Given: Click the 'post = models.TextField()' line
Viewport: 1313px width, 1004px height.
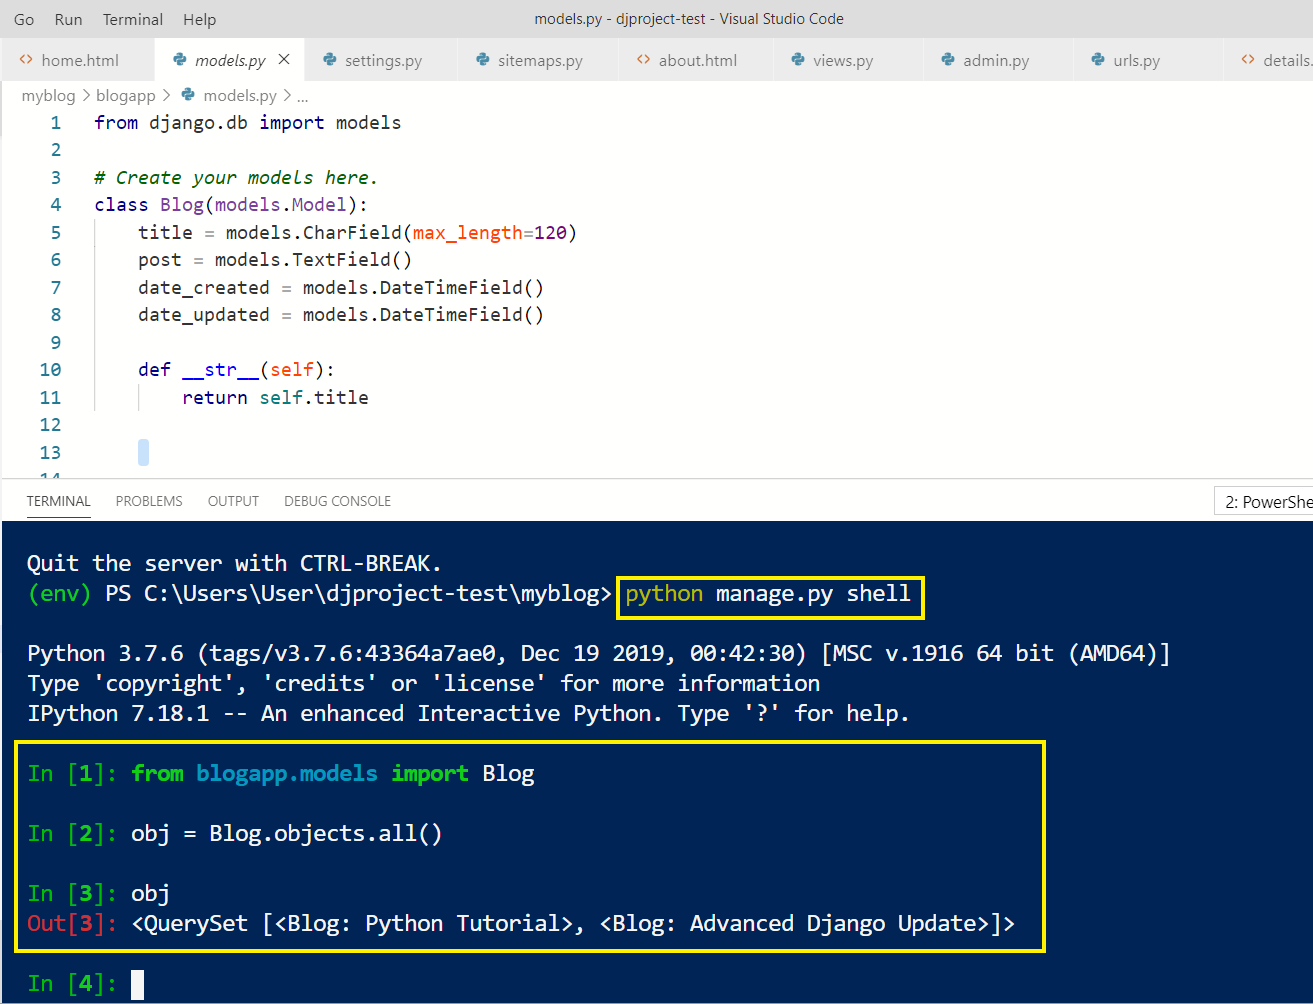Looking at the screenshot, I should coord(275,260).
